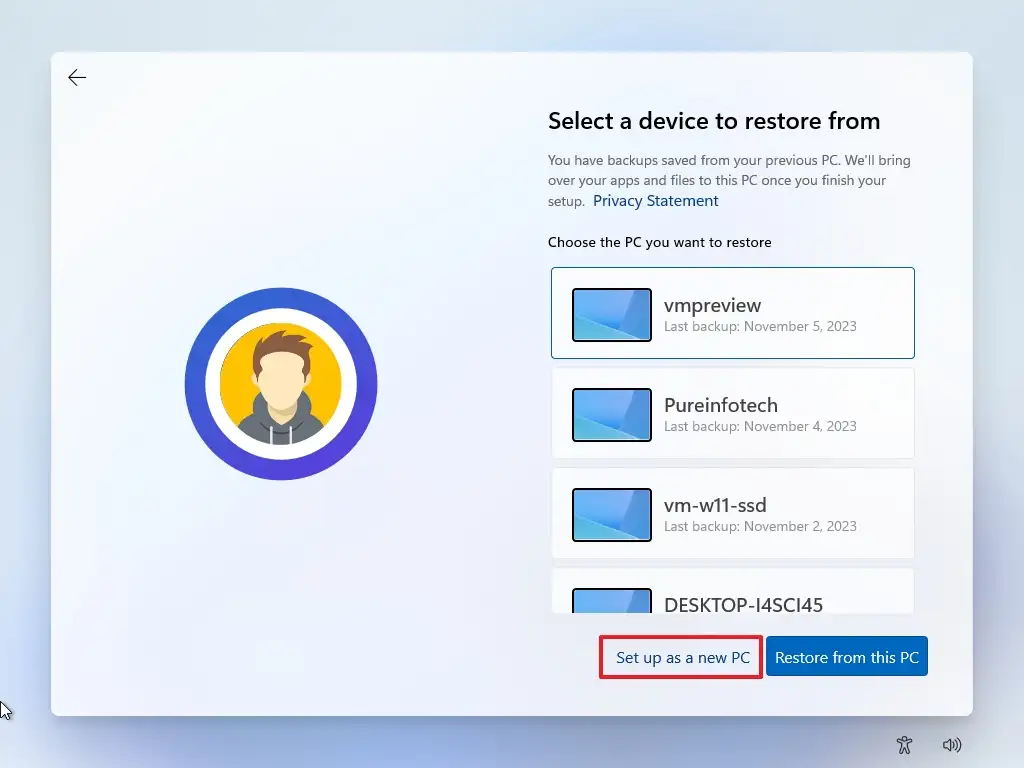Click the Pureinfotech device thumbnail image
This screenshot has width=1024, height=768.
click(x=611, y=414)
